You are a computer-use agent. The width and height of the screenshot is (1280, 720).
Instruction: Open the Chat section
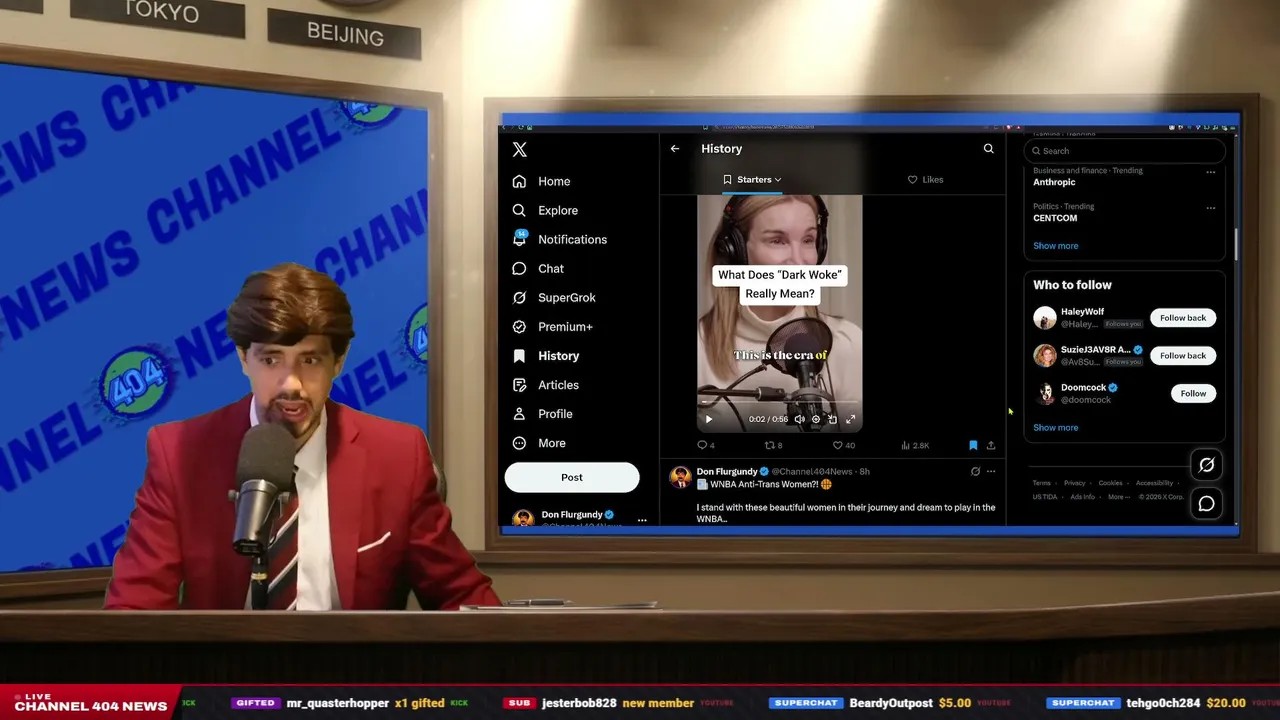(x=538, y=268)
